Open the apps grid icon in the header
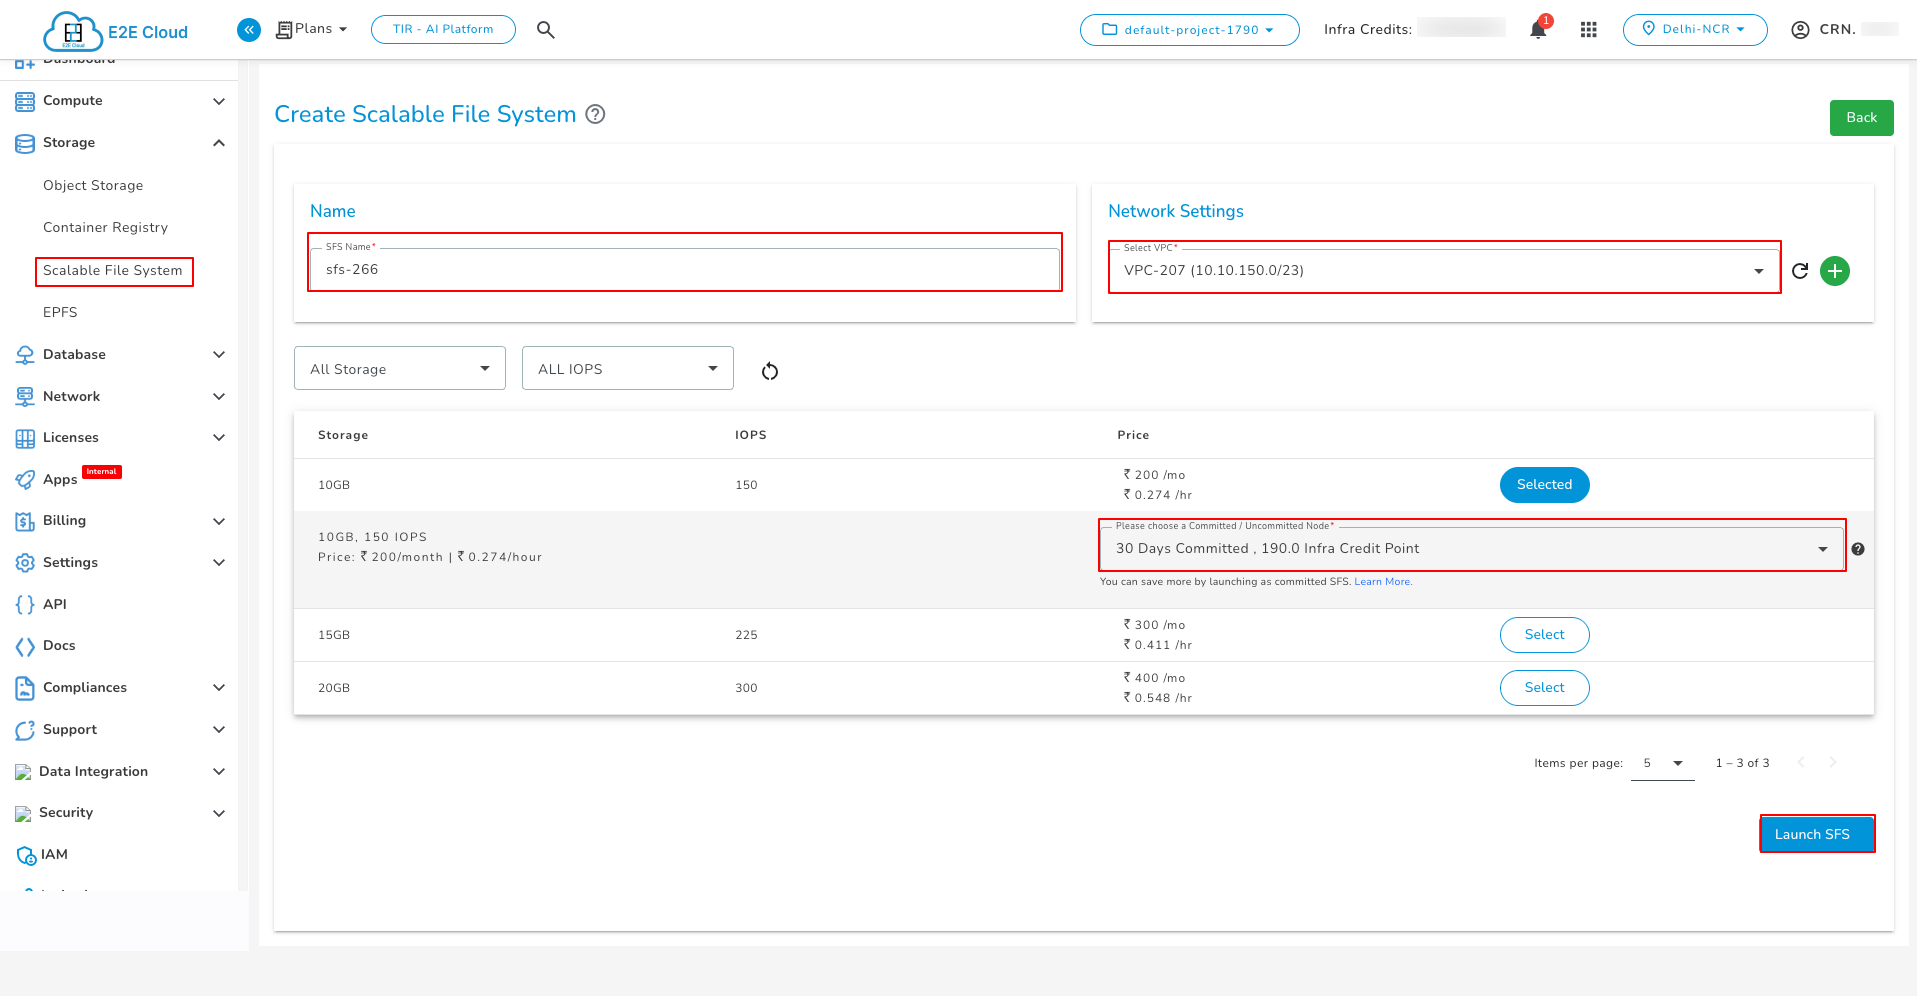 click(x=1588, y=29)
